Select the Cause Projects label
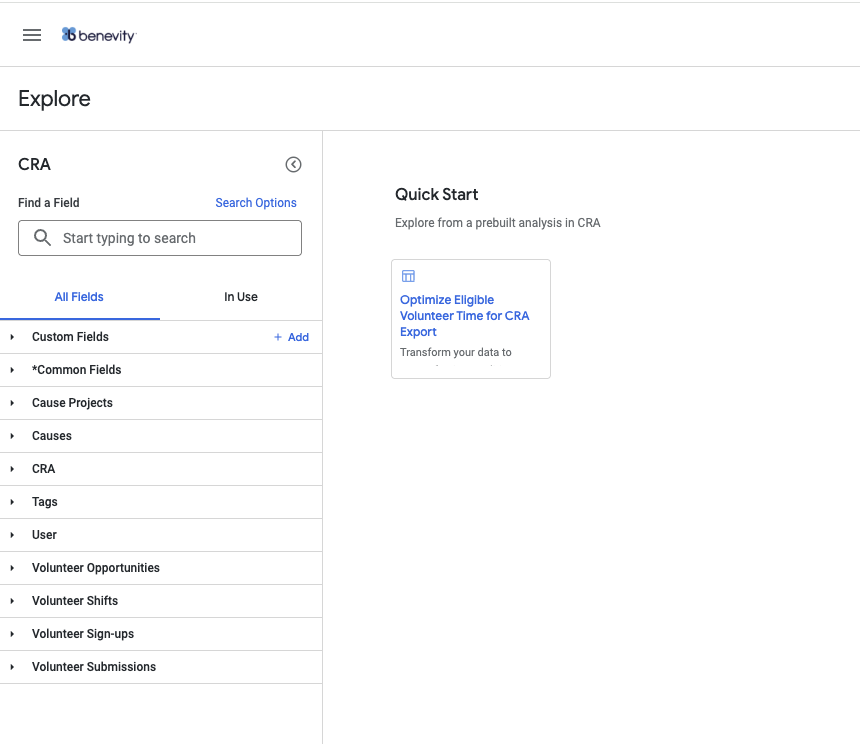The width and height of the screenshot is (860, 744). click(72, 403)
